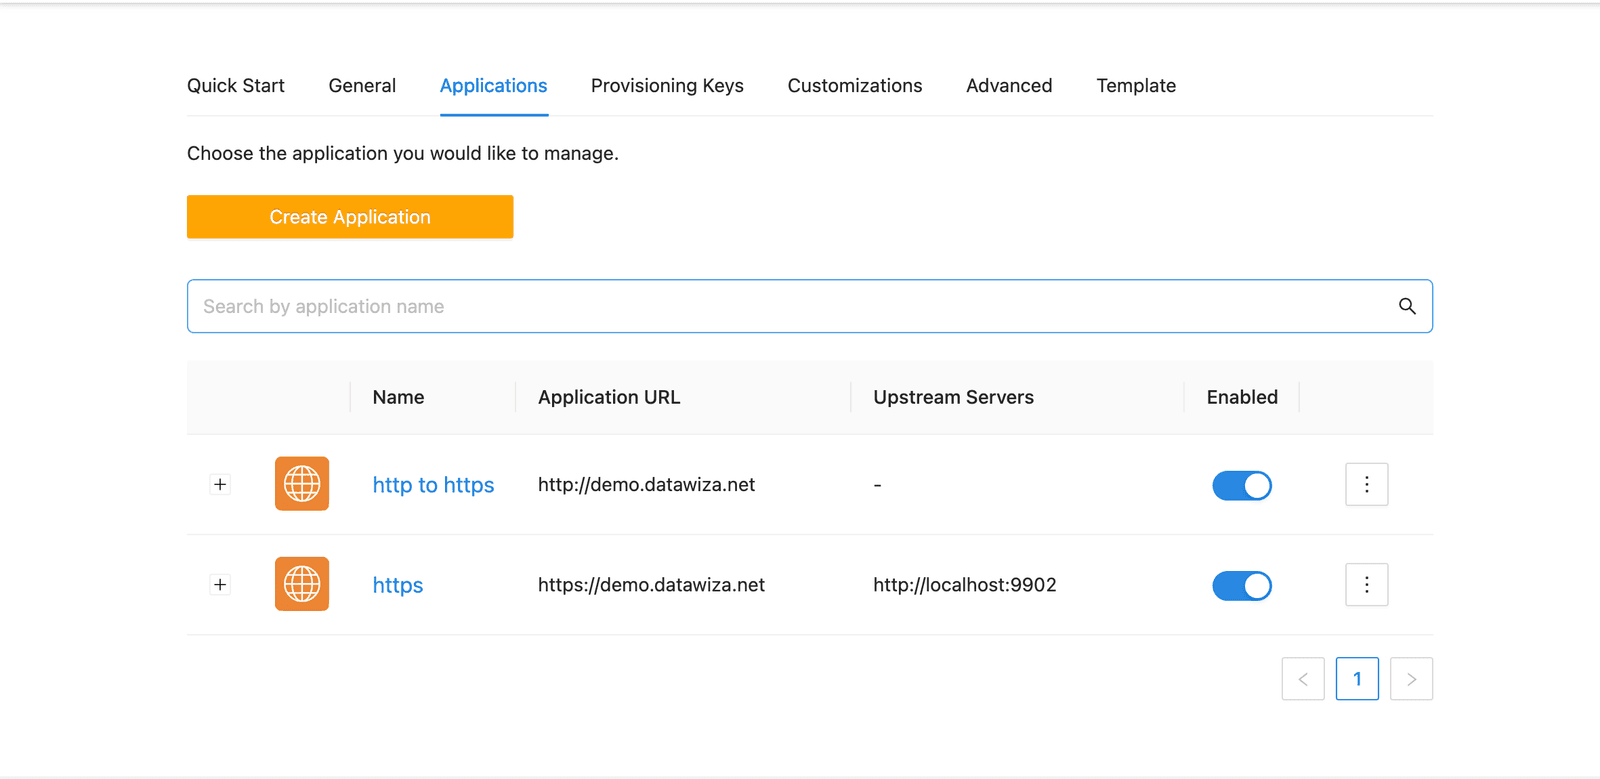Go to previous page arrow
Viewport: 1600px width, 779px height.
[1303, 679]
